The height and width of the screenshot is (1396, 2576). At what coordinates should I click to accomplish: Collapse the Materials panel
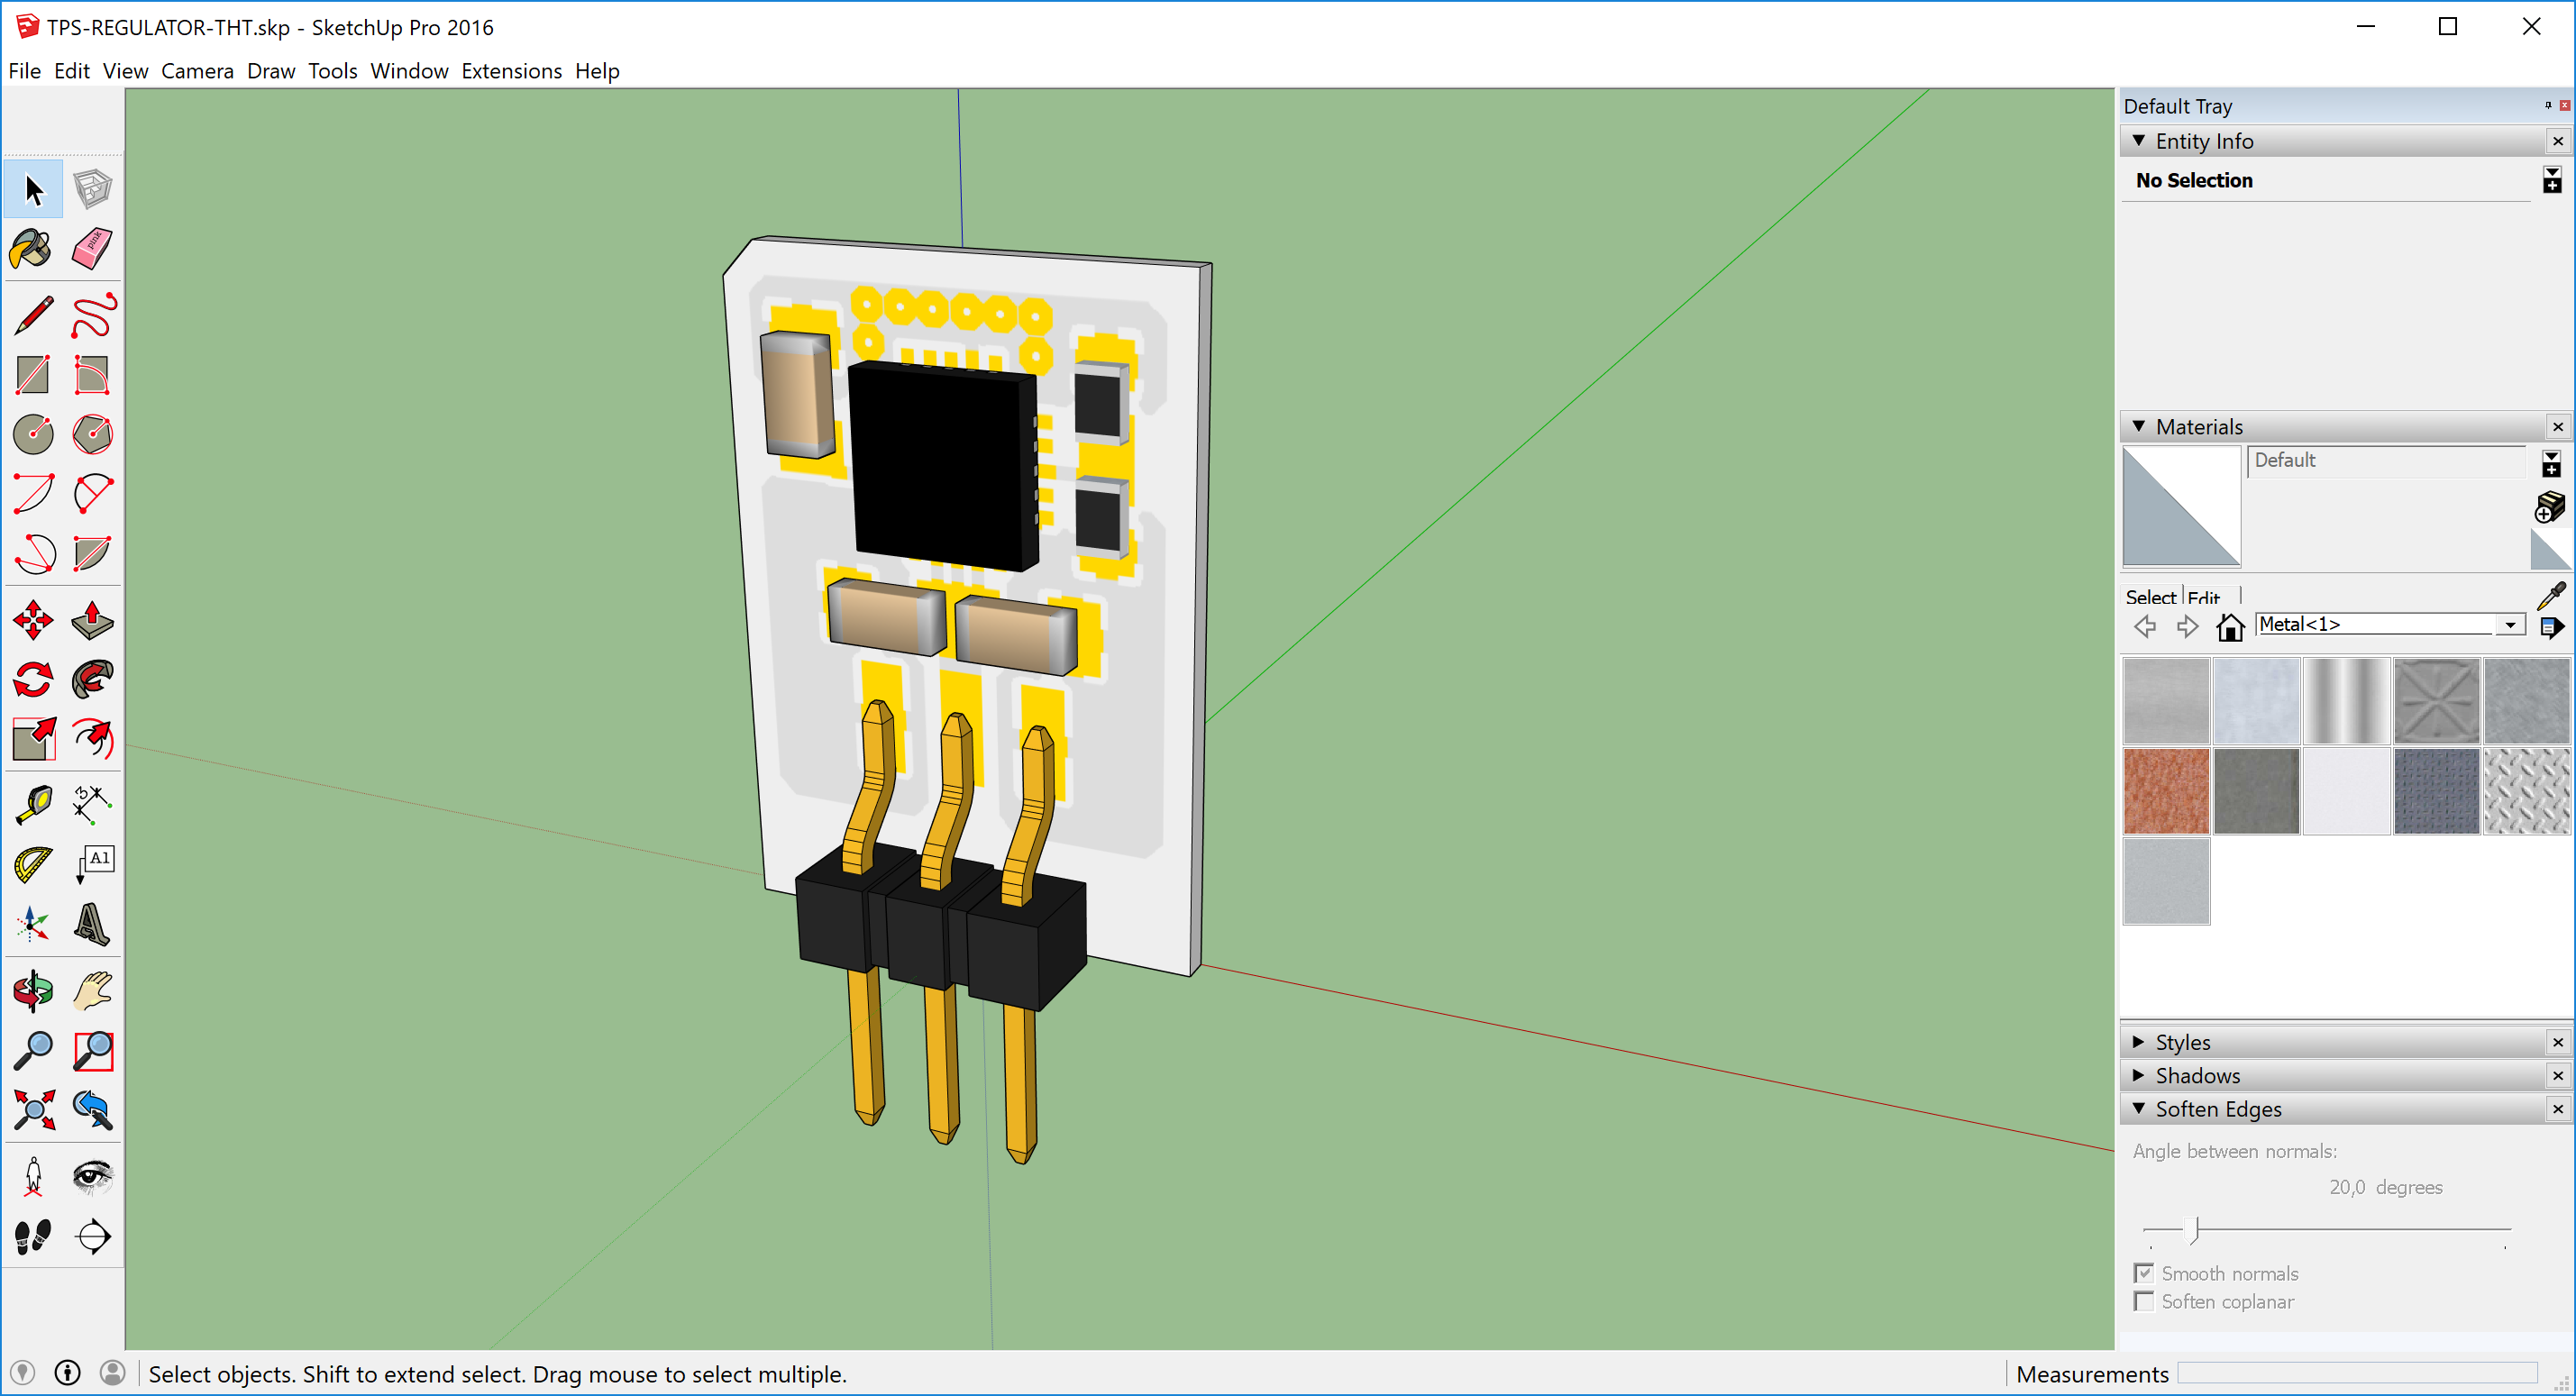[x=2139, y=427]
